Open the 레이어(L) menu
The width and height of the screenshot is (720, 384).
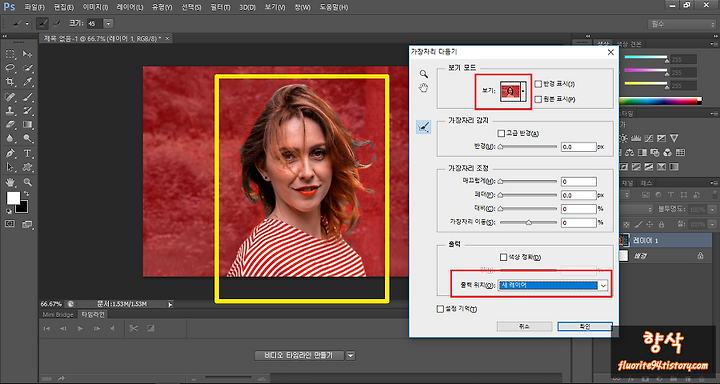(129, 7)
